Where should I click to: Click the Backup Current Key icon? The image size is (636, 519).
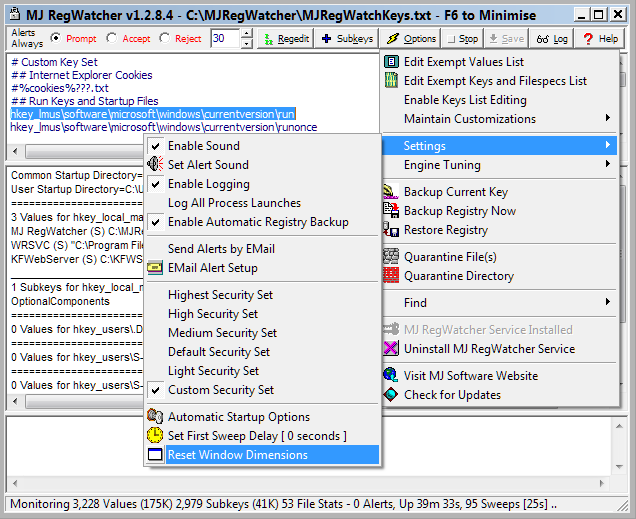point(391,191)
